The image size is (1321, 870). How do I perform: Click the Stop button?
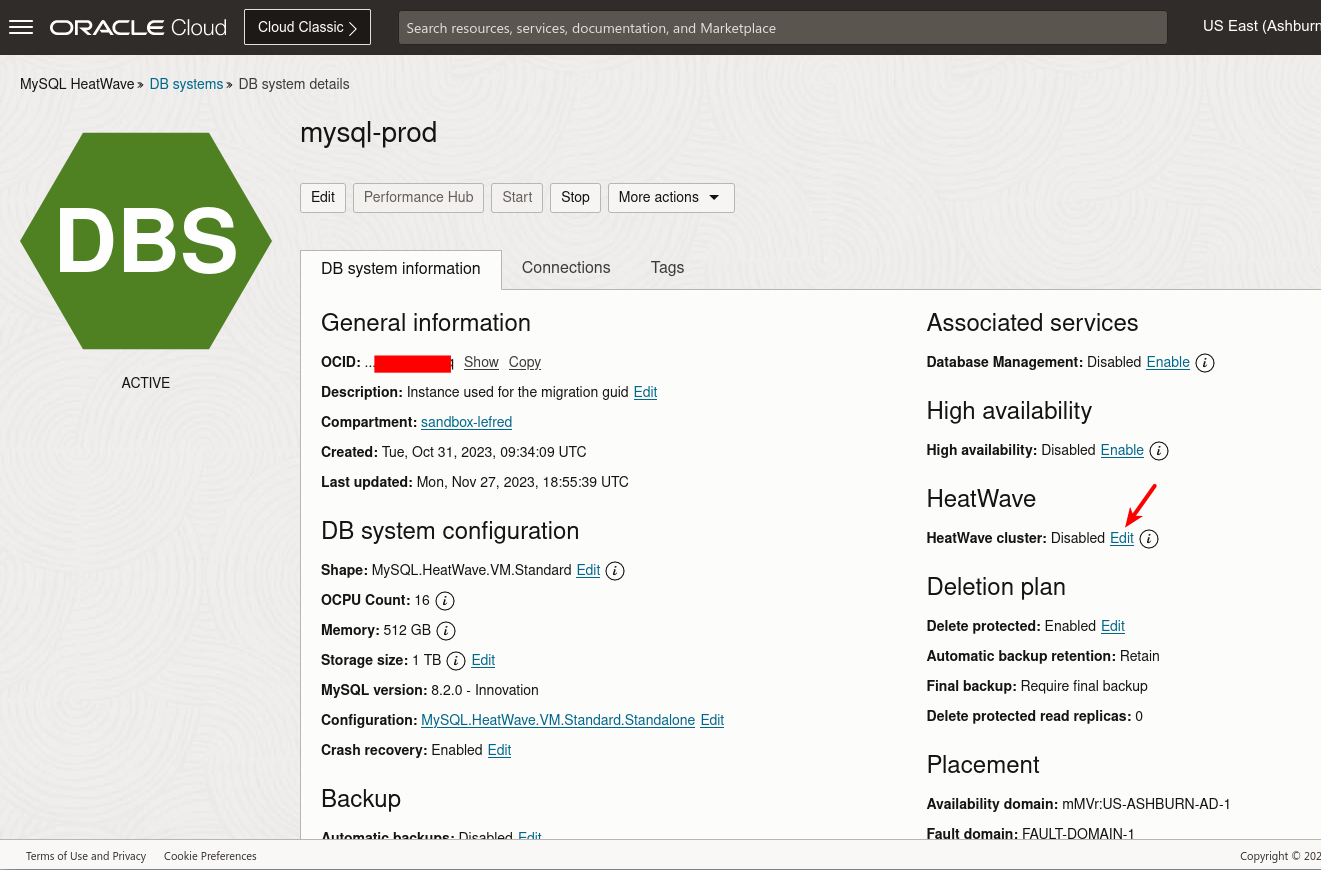(575, 197)
